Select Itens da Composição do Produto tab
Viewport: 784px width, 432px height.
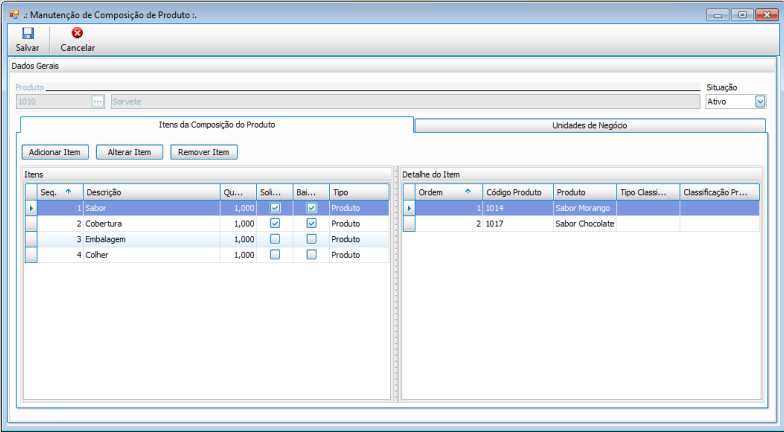[217, 124]
